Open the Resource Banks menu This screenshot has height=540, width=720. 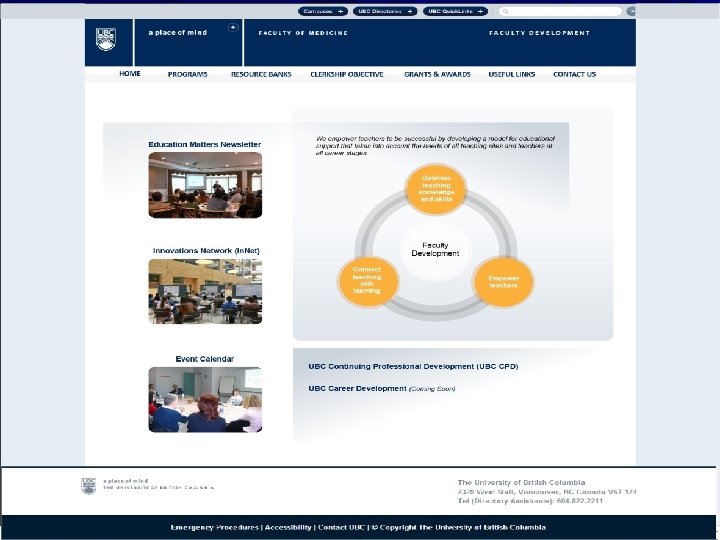click(x=261, y=74)
